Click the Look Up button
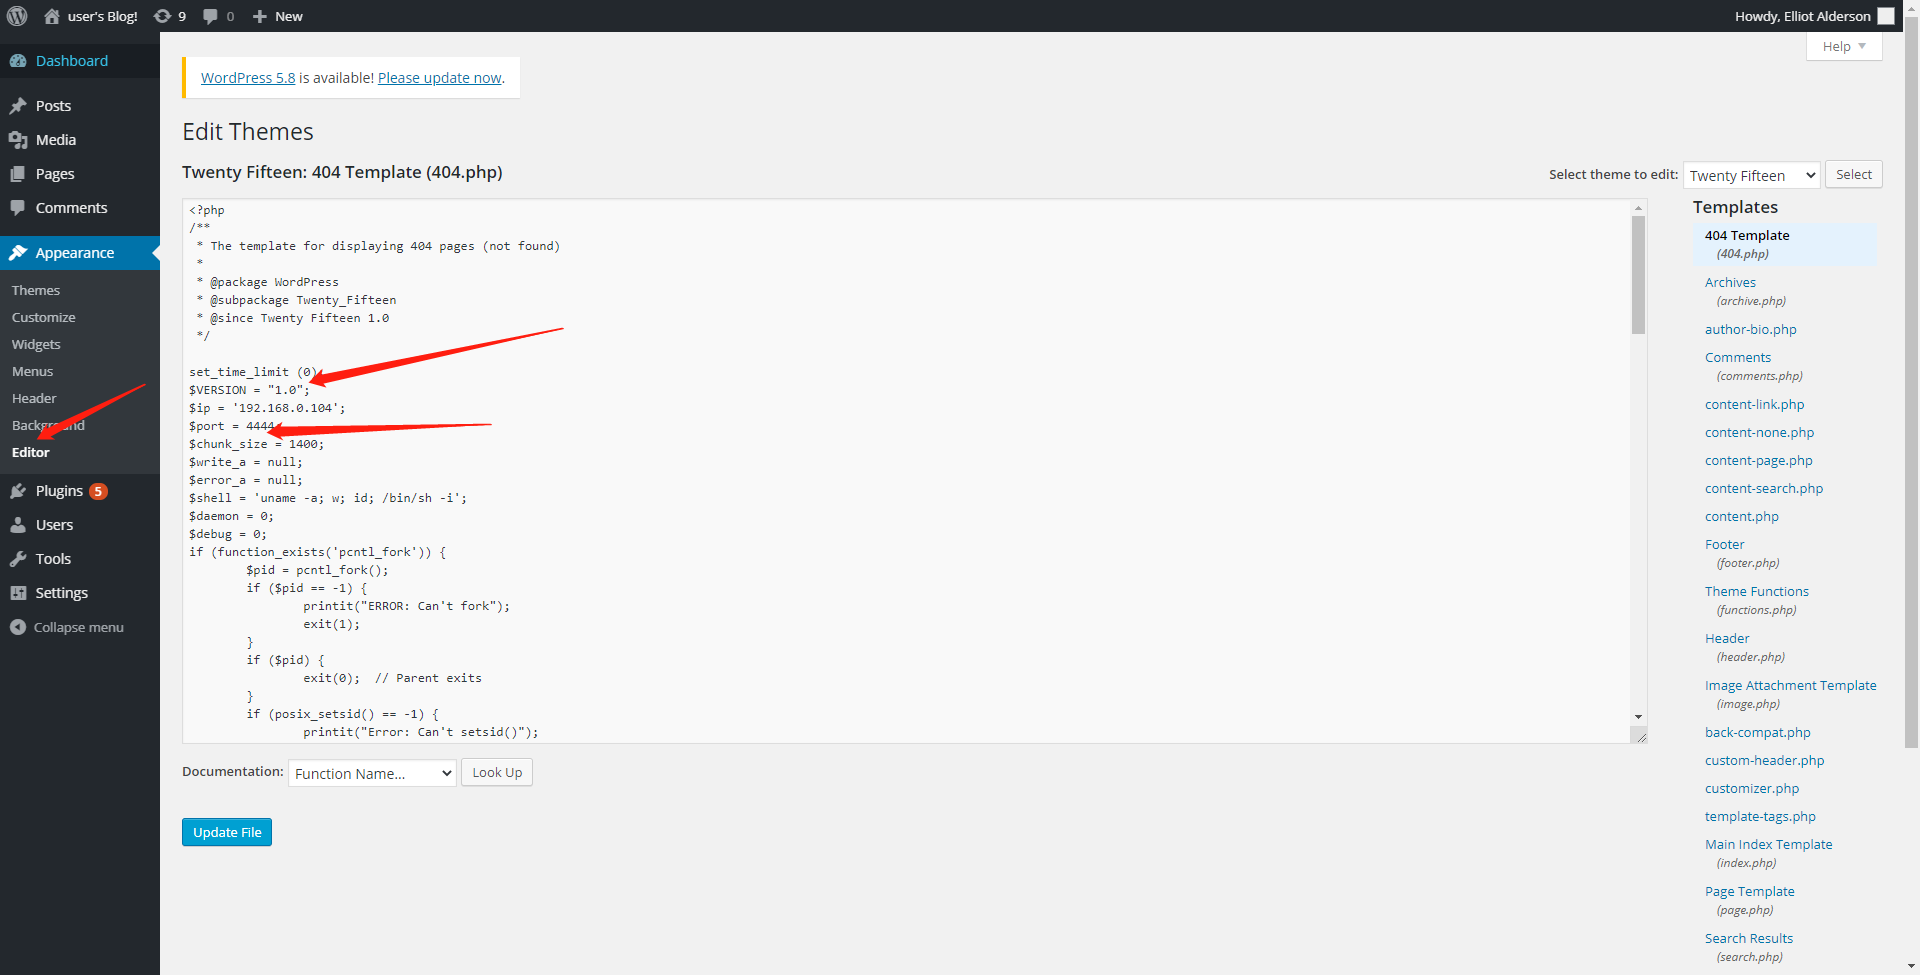1920x975 pixels. [497, 772]
